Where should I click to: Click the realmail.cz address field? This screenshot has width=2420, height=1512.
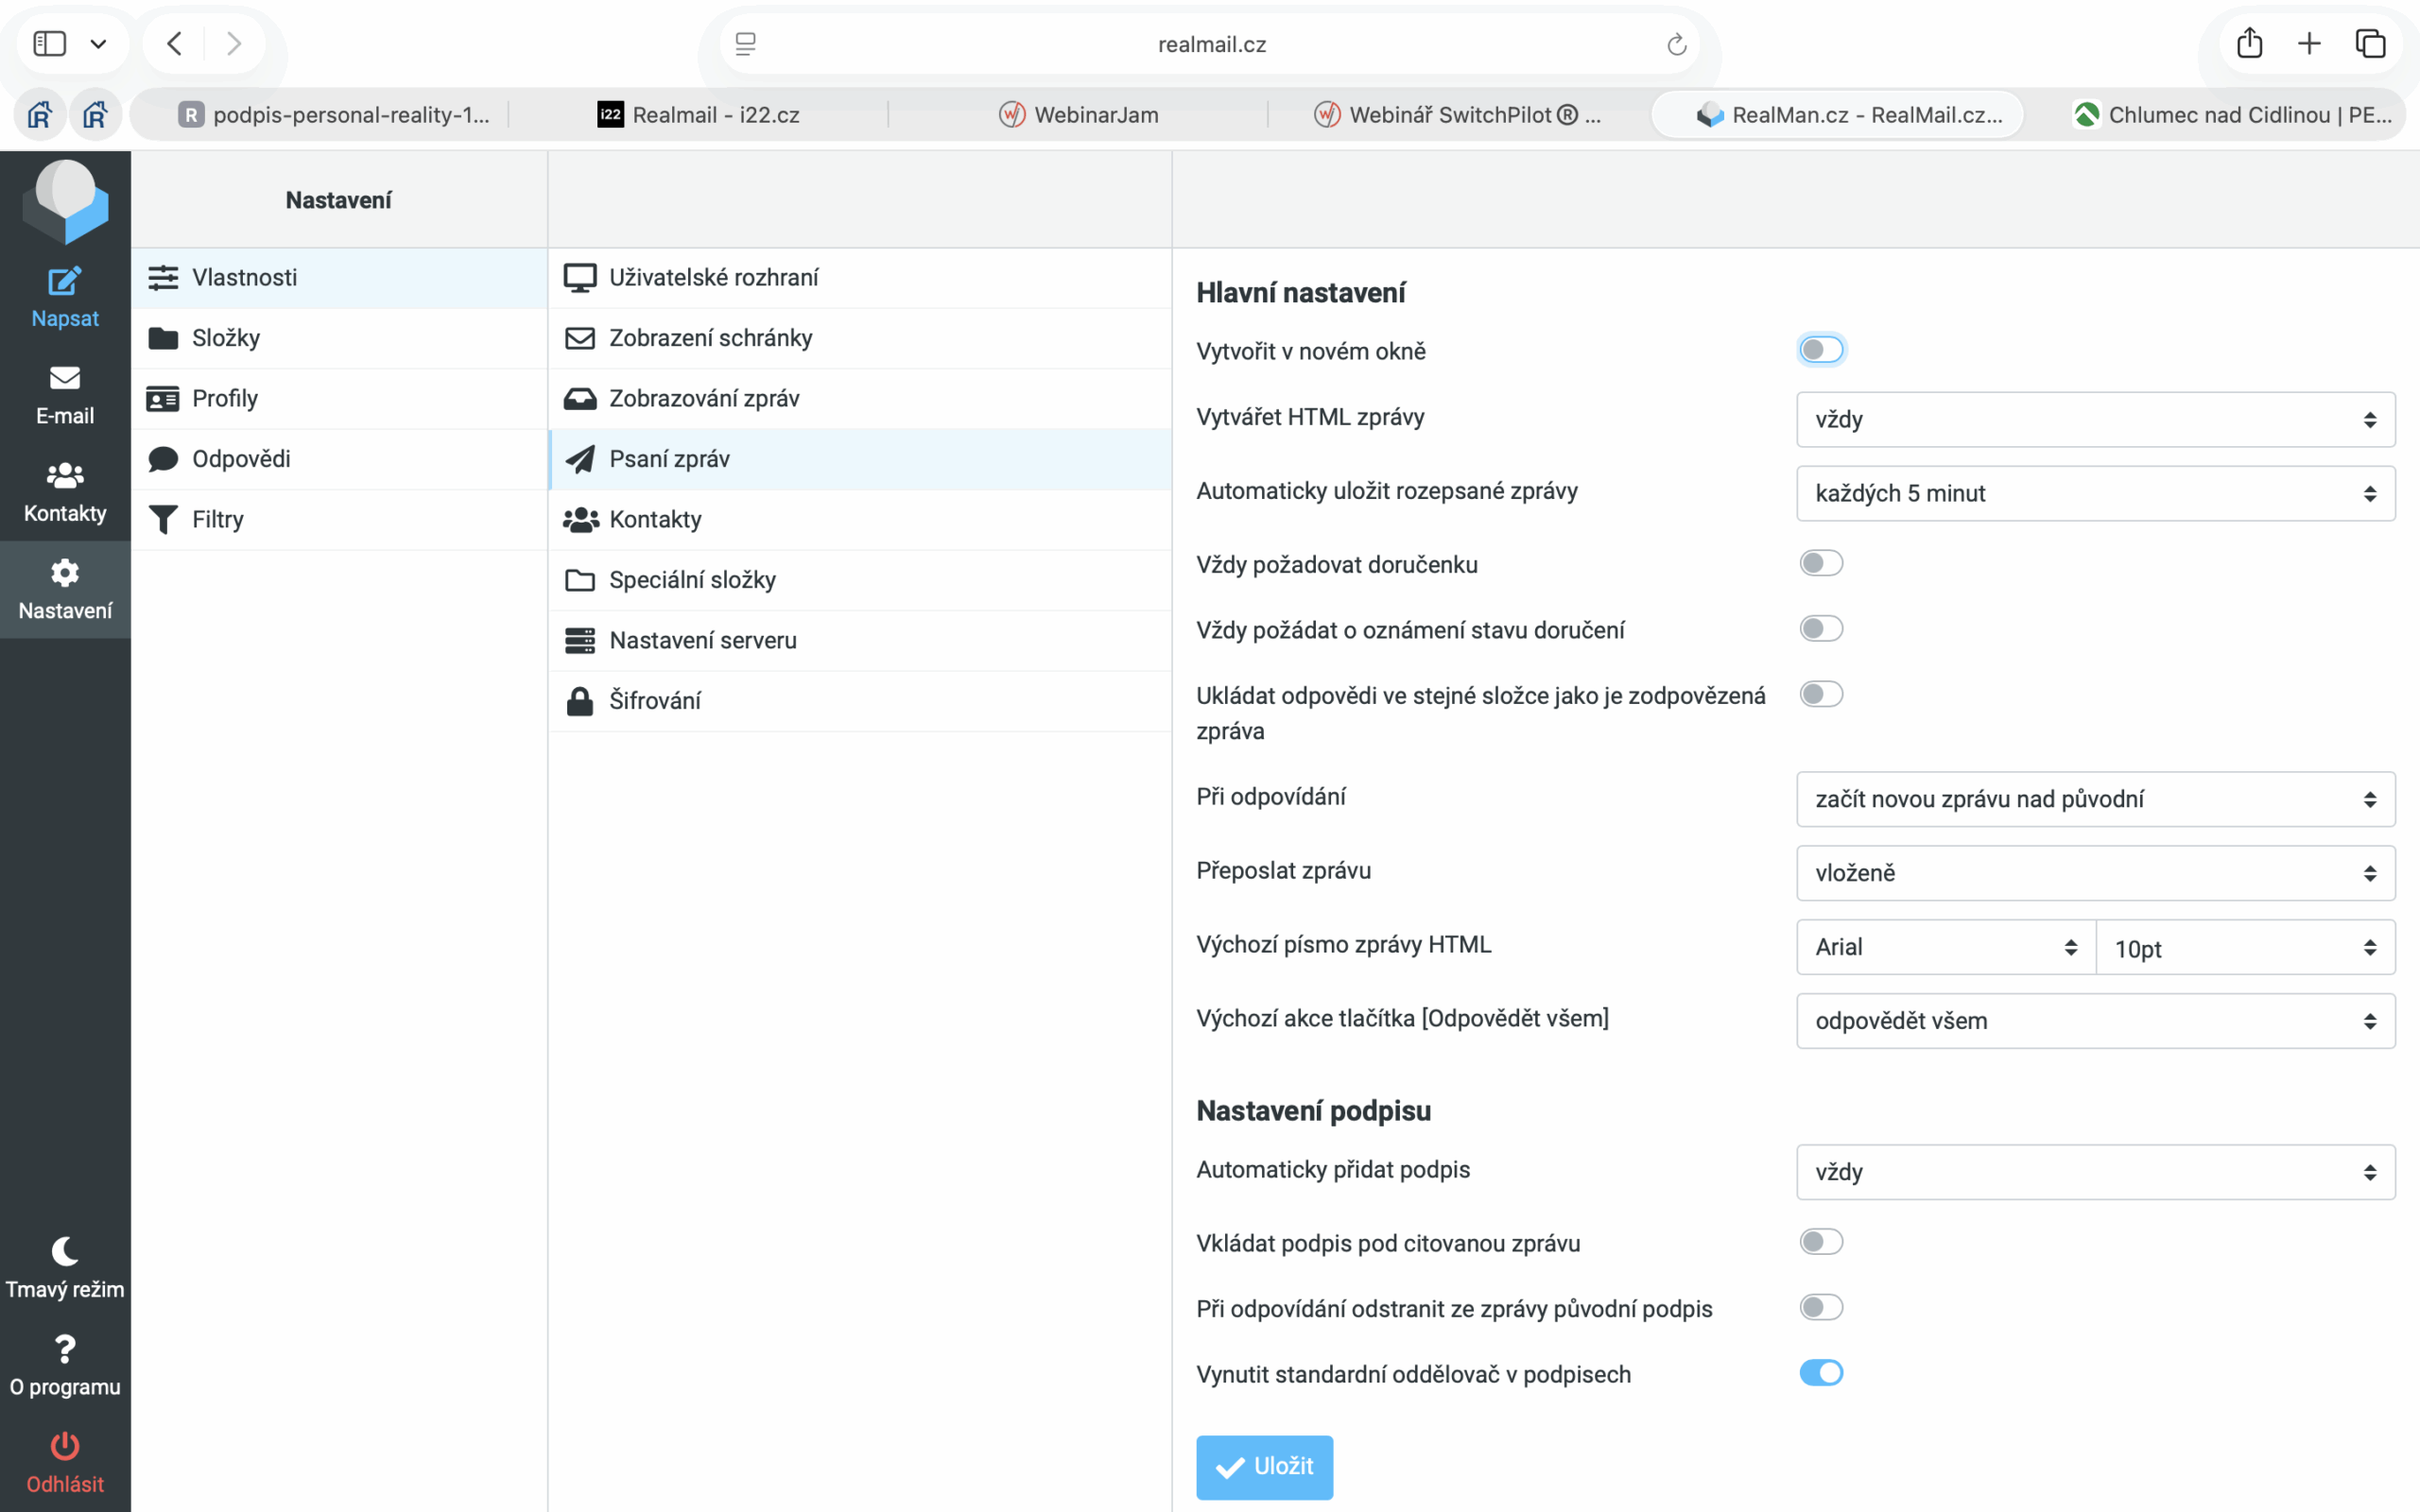[1210, 44]
